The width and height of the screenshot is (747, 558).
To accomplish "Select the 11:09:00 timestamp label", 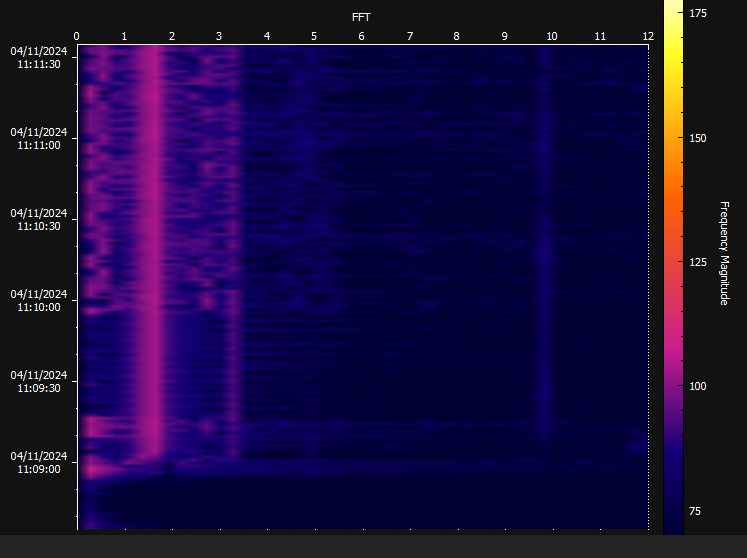I will 39,463.
